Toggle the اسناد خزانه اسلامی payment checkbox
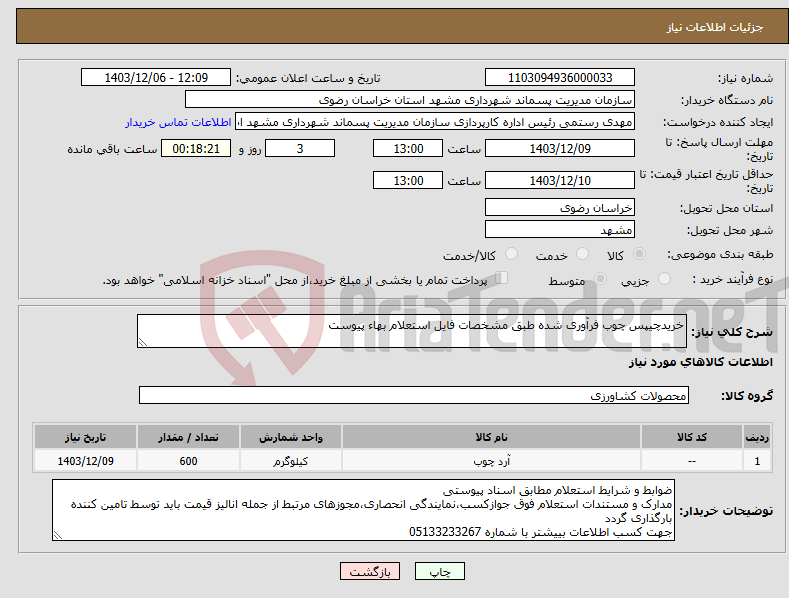The height and width of the screenshot is (598, 789). 502,278
